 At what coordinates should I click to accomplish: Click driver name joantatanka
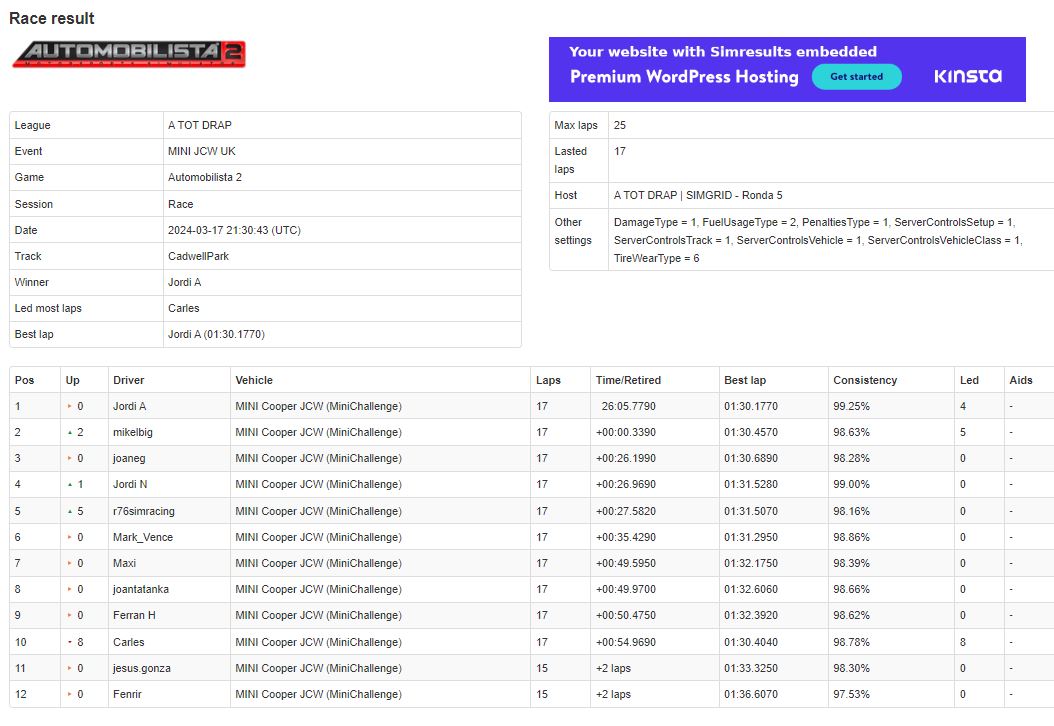point(140,590)
